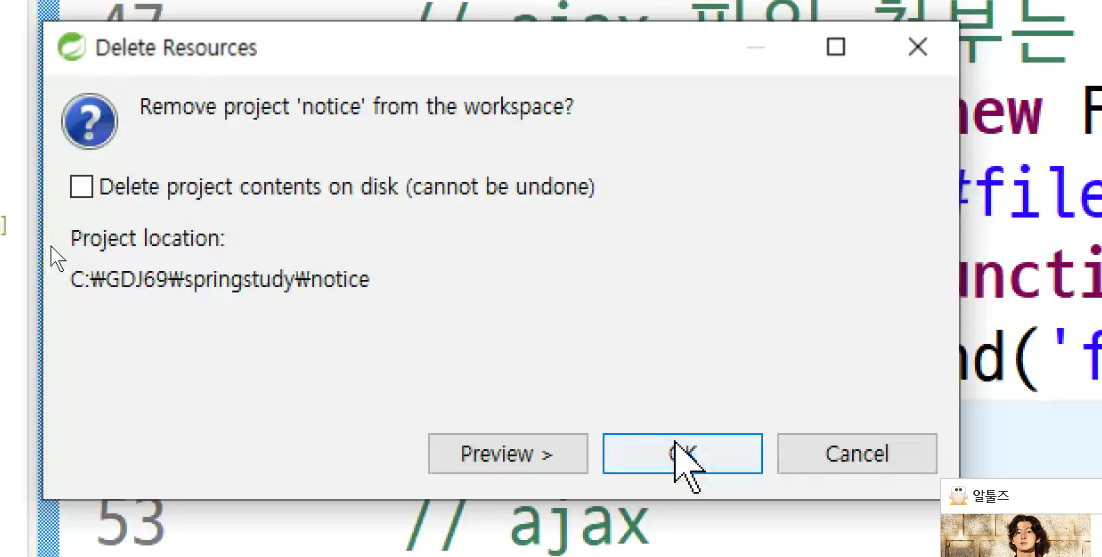Click the Spring leaf icon in title bar
Image resolution: width=1102 pixels, height=557 pixels.
[72, 47]
